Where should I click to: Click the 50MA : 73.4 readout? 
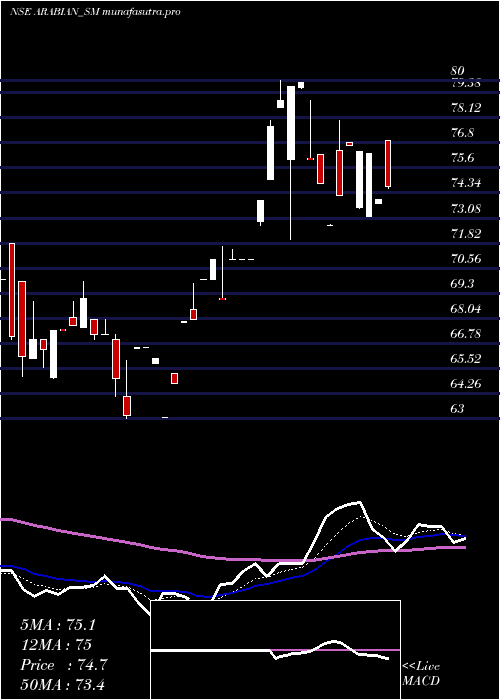click(62, 684)
